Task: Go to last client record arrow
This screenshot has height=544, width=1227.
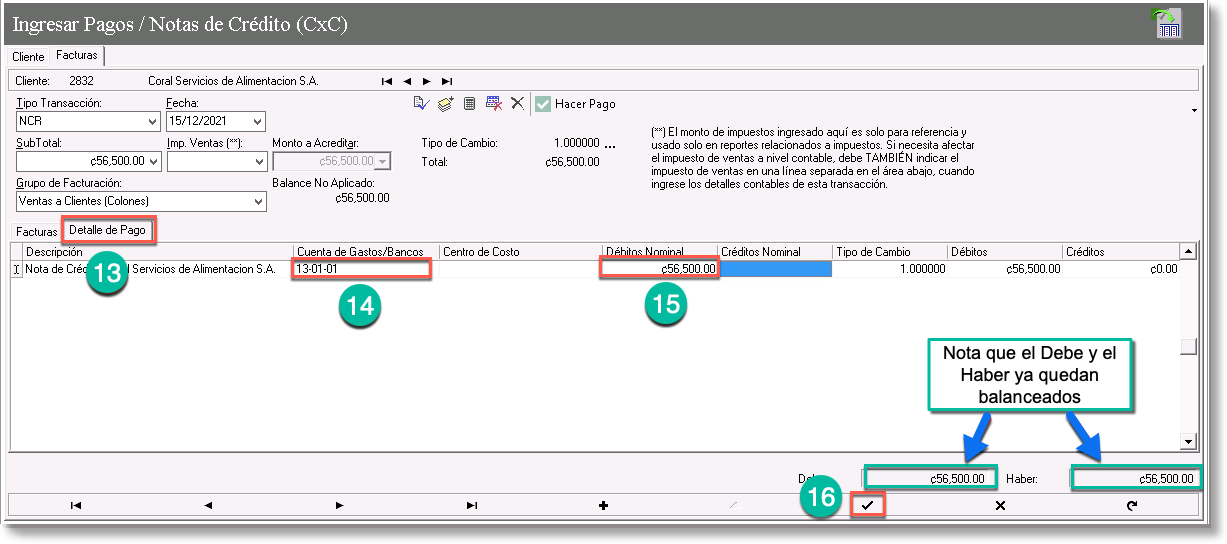Action: coord(447,81)
